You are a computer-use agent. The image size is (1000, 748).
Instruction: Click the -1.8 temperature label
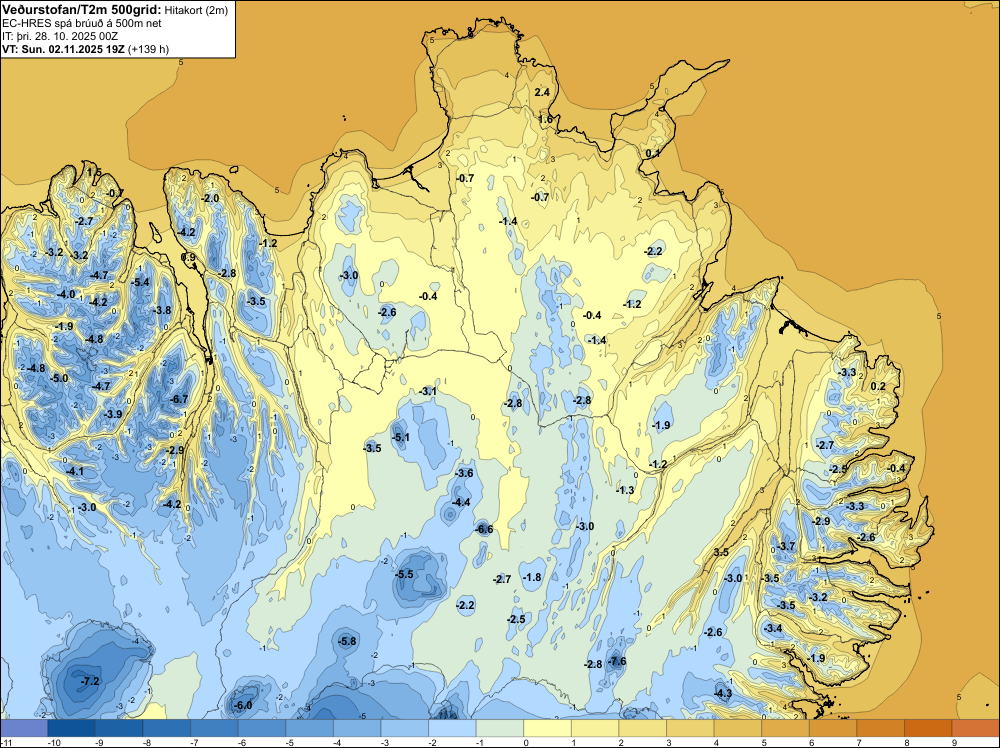point(533,577)
